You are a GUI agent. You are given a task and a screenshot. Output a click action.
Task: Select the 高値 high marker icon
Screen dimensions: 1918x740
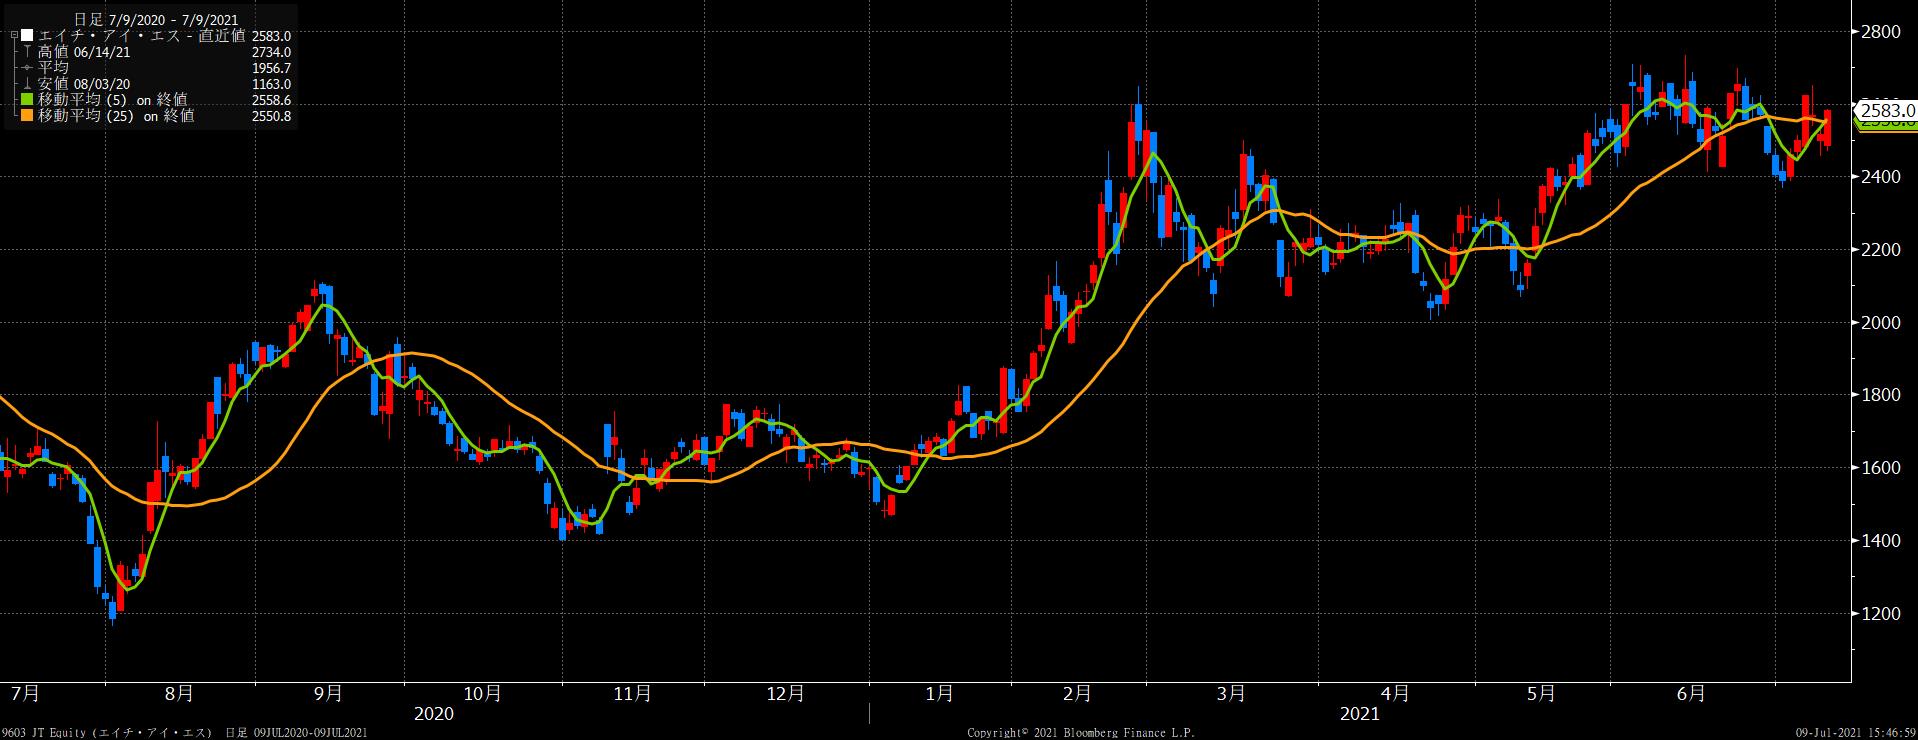[x=27, y=52]
